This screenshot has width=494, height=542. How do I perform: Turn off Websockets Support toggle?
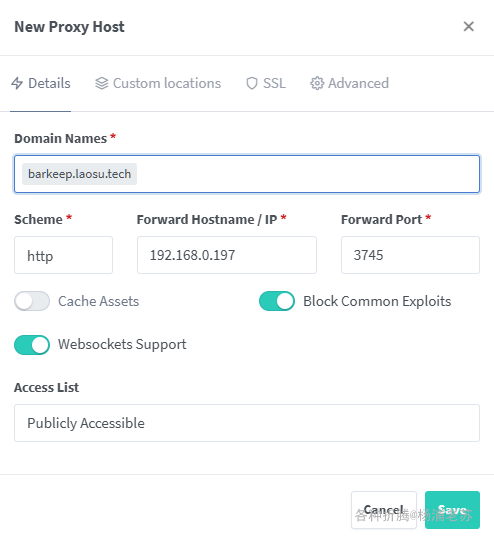coord(32,345)
